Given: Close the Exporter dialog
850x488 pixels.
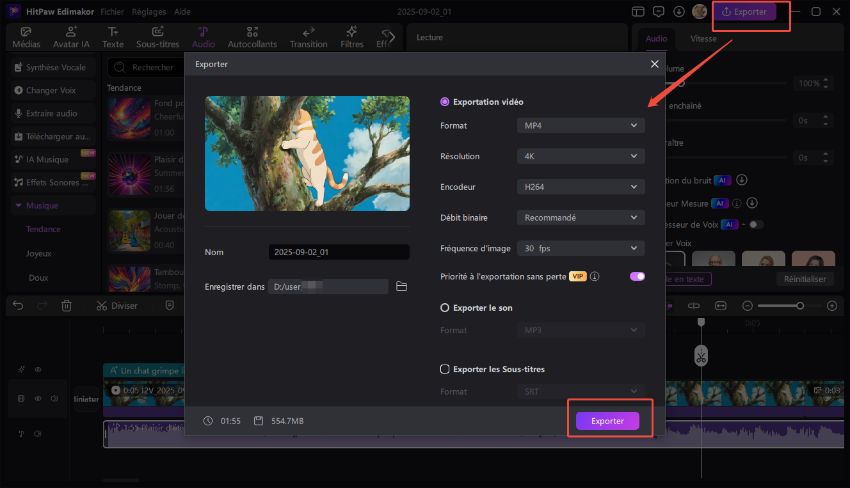Looking at the screenshot, I should point(654,64).
